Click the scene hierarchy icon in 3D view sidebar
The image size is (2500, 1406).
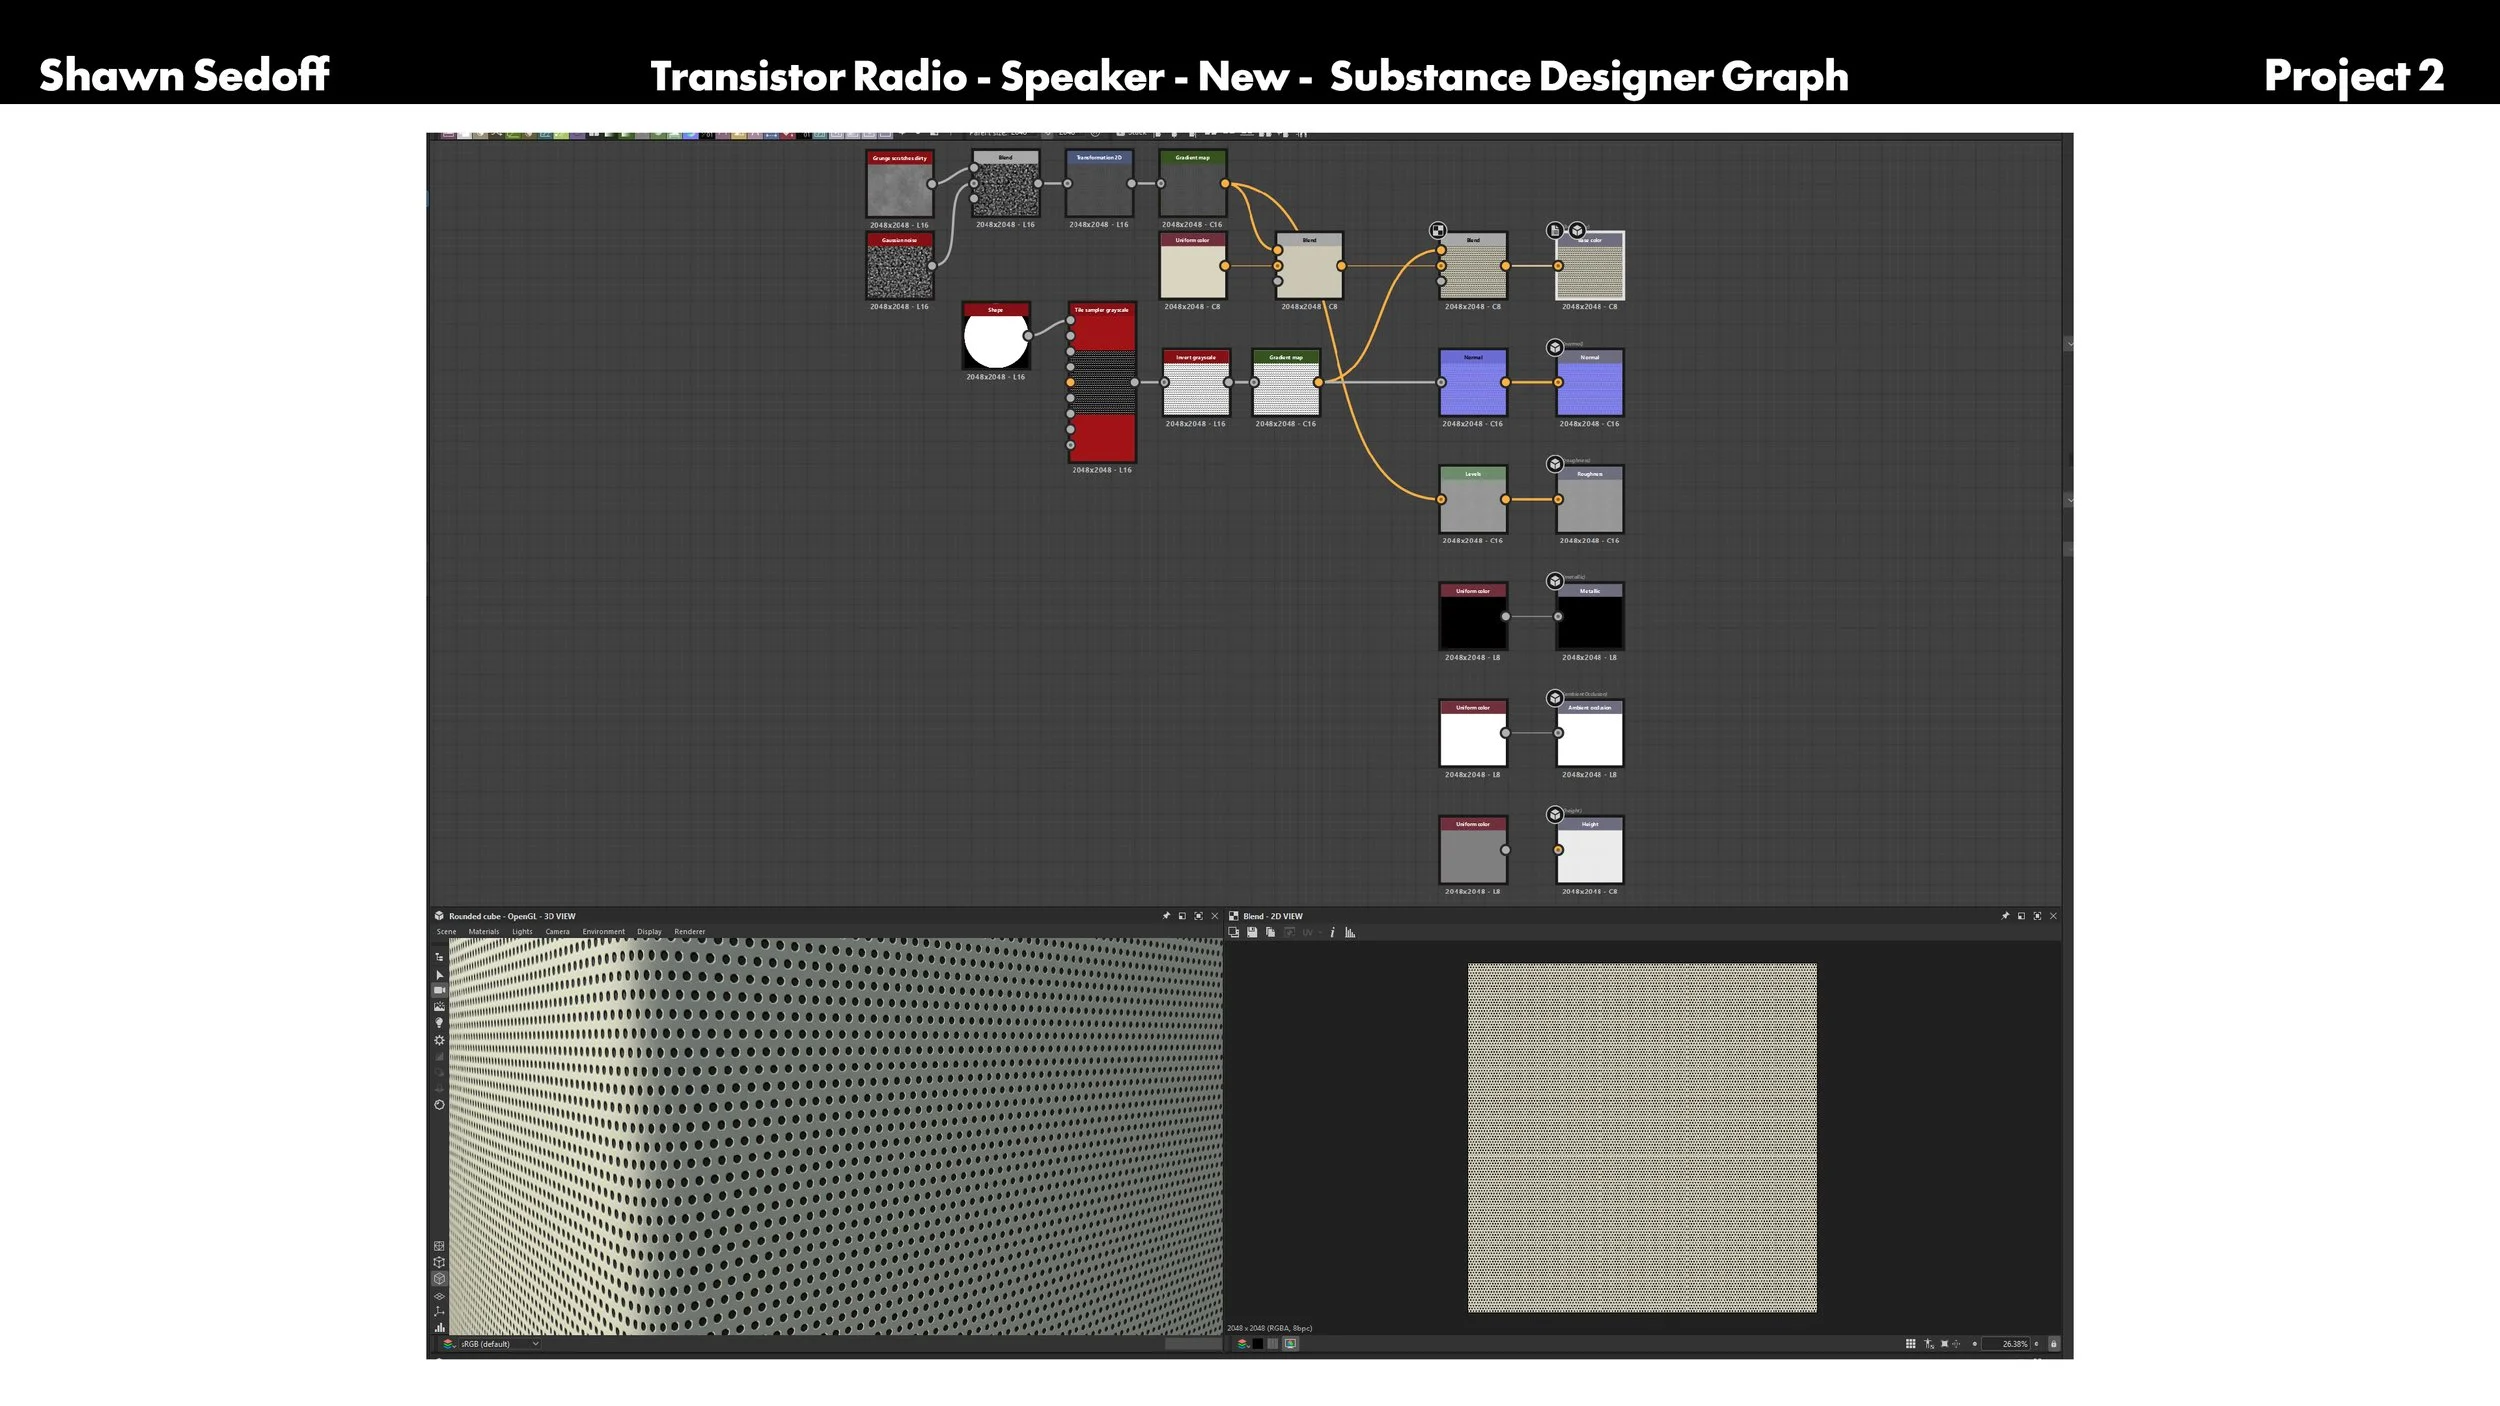tap(439, 957)
